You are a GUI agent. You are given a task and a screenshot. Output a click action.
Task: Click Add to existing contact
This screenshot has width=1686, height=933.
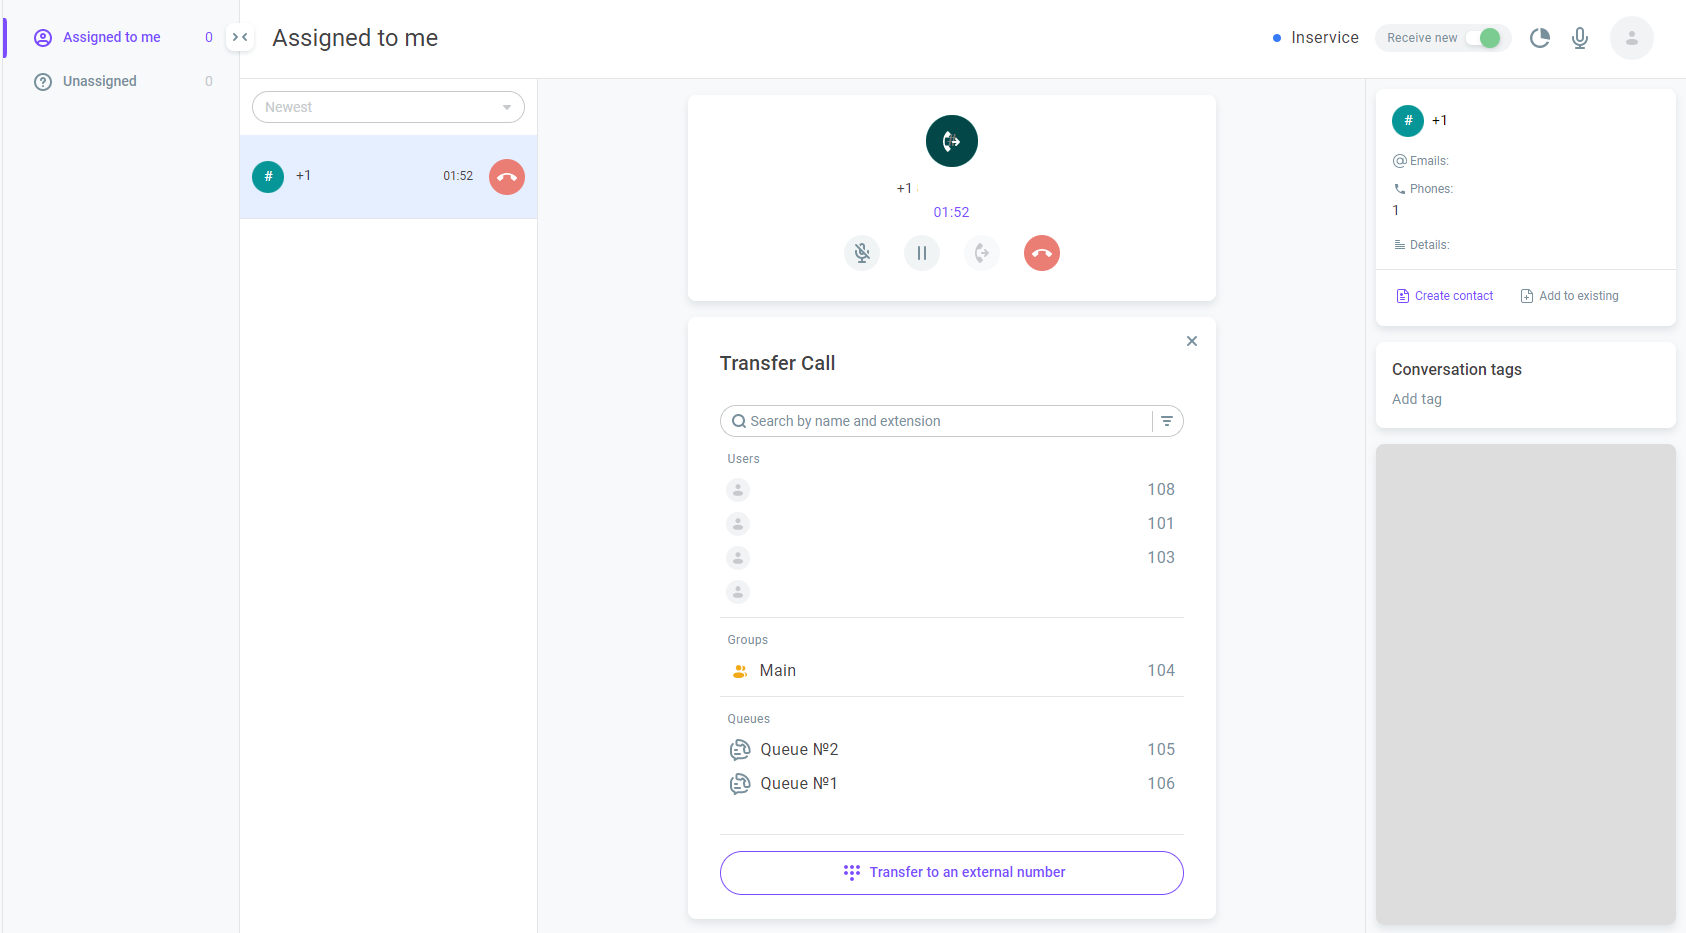[1570, 296]
